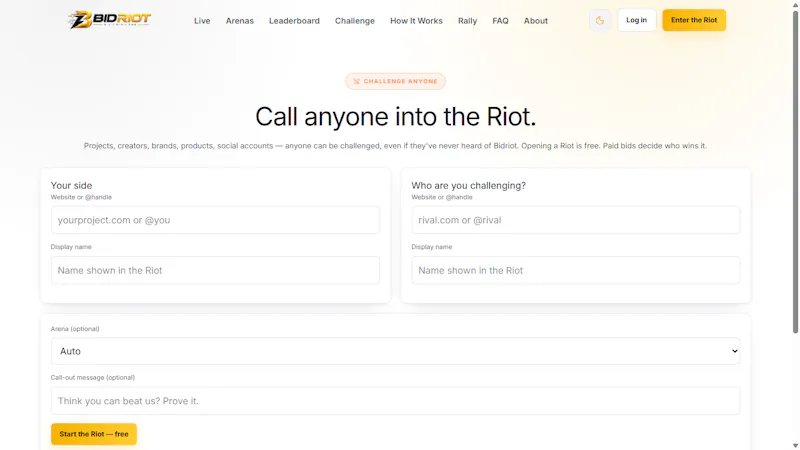Click the scrollbar up arrow
This screenshot has height=450, width=800.
tap(795, 4)
